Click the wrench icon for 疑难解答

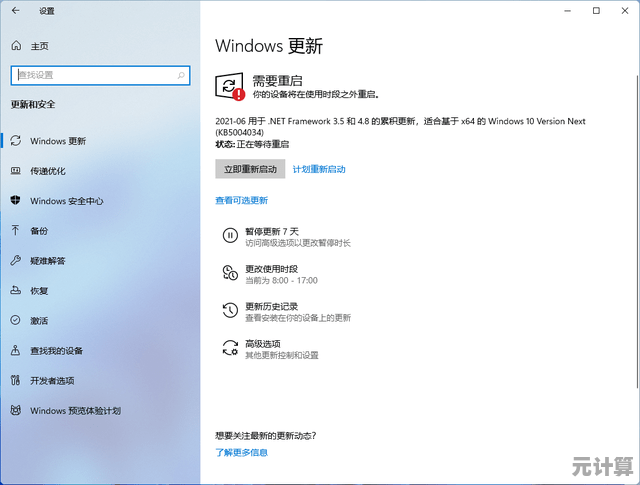click(16, 260)
